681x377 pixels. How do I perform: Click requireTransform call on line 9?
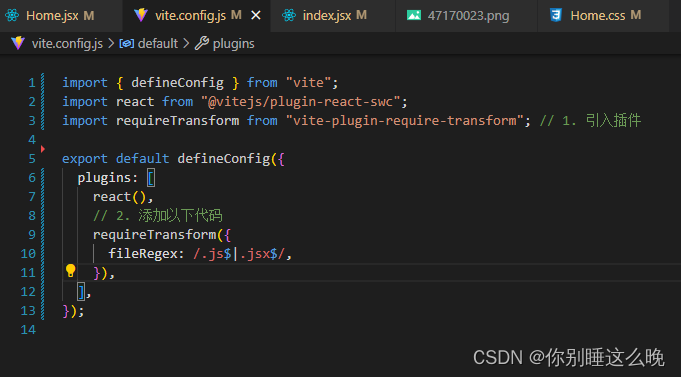[x=155, y=235]
